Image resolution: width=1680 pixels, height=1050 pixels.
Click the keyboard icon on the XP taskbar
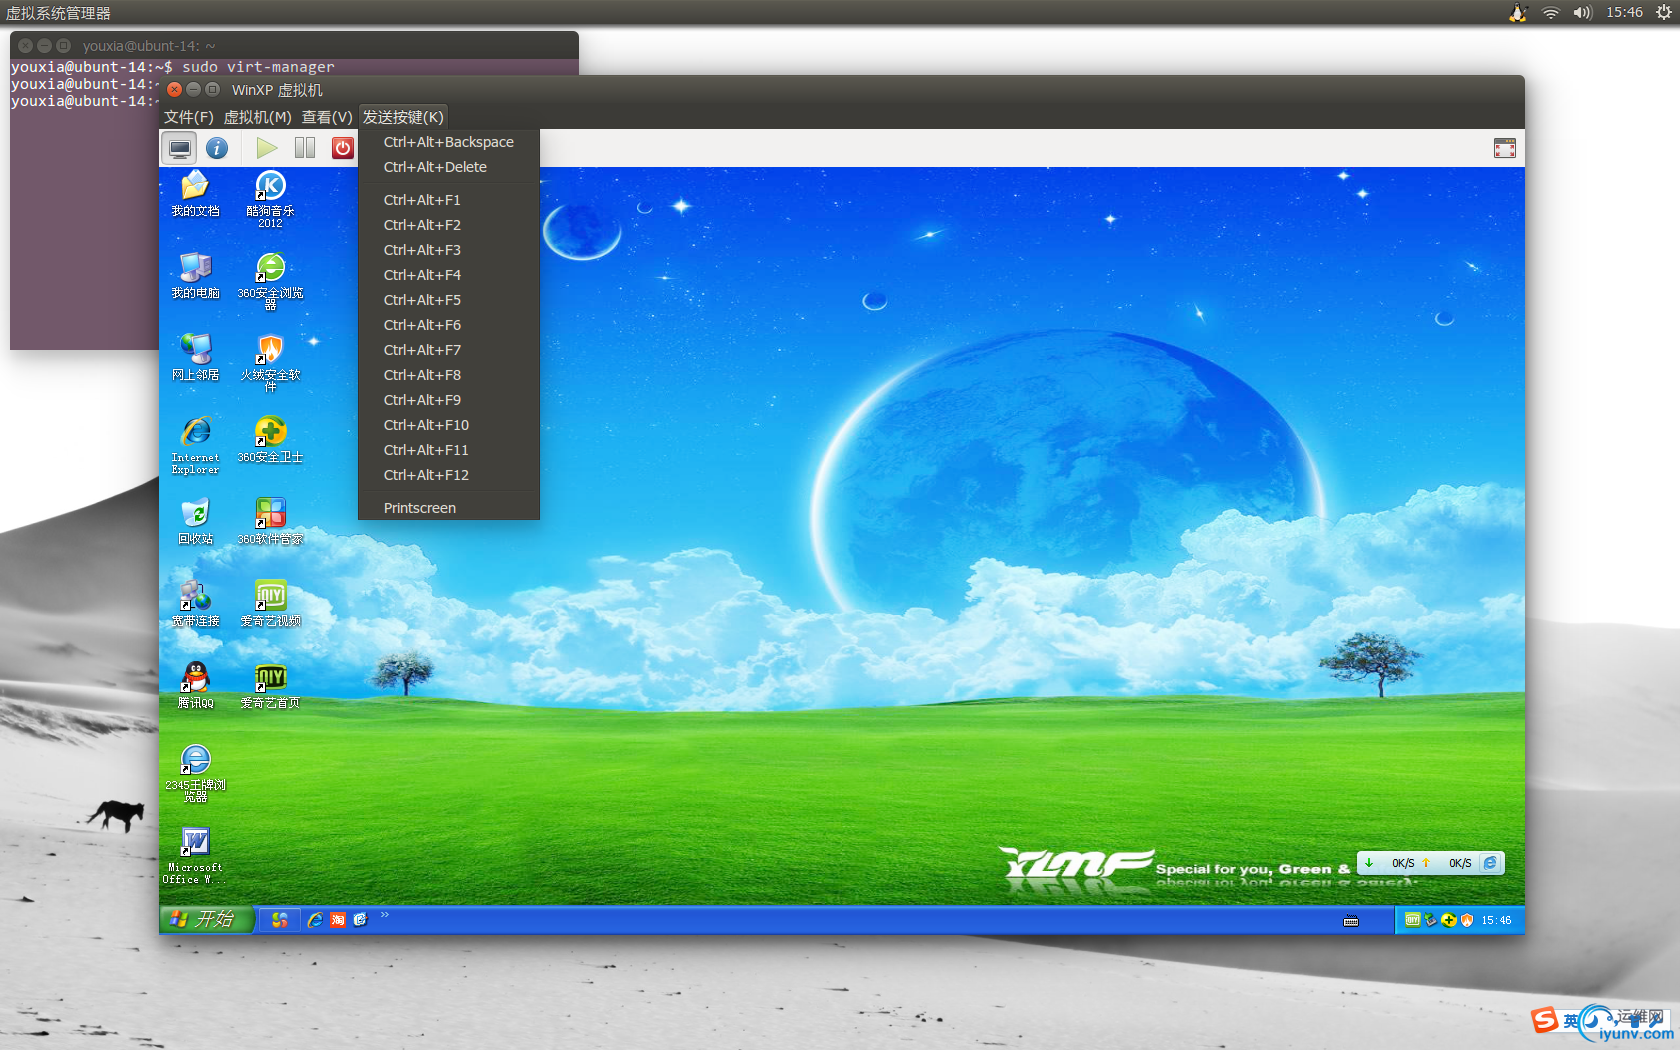coord(1351,922)
